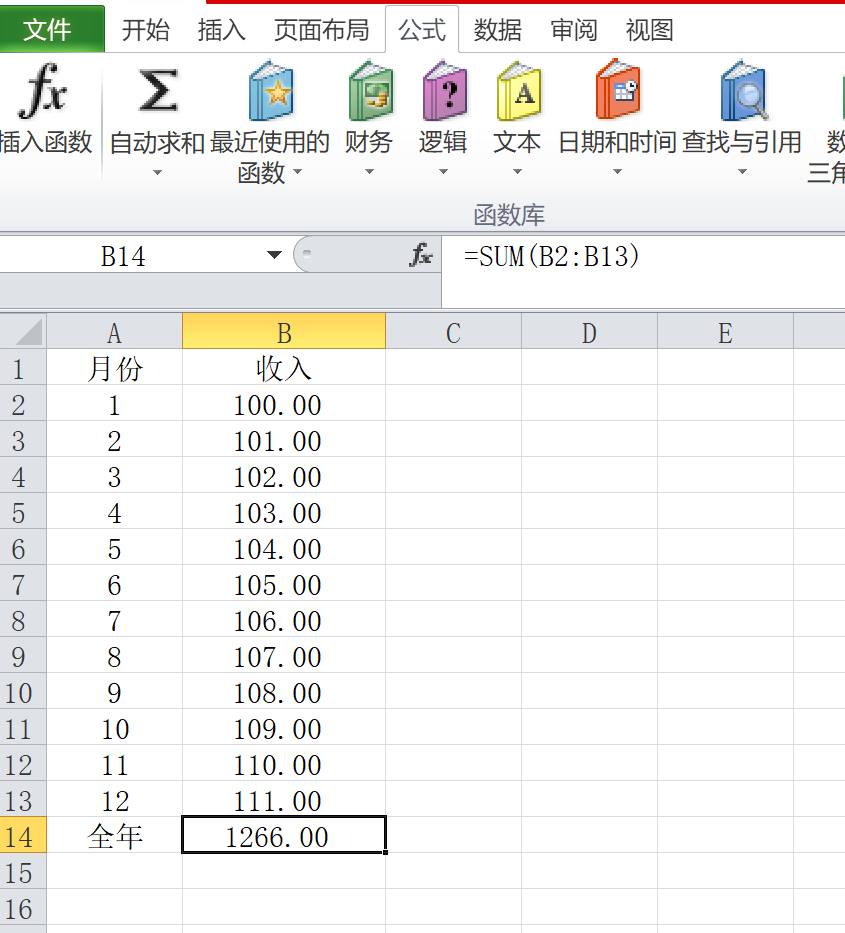845x933 pixels.
Task: Switch to the 数据 tab
Action: click(497, 30)
